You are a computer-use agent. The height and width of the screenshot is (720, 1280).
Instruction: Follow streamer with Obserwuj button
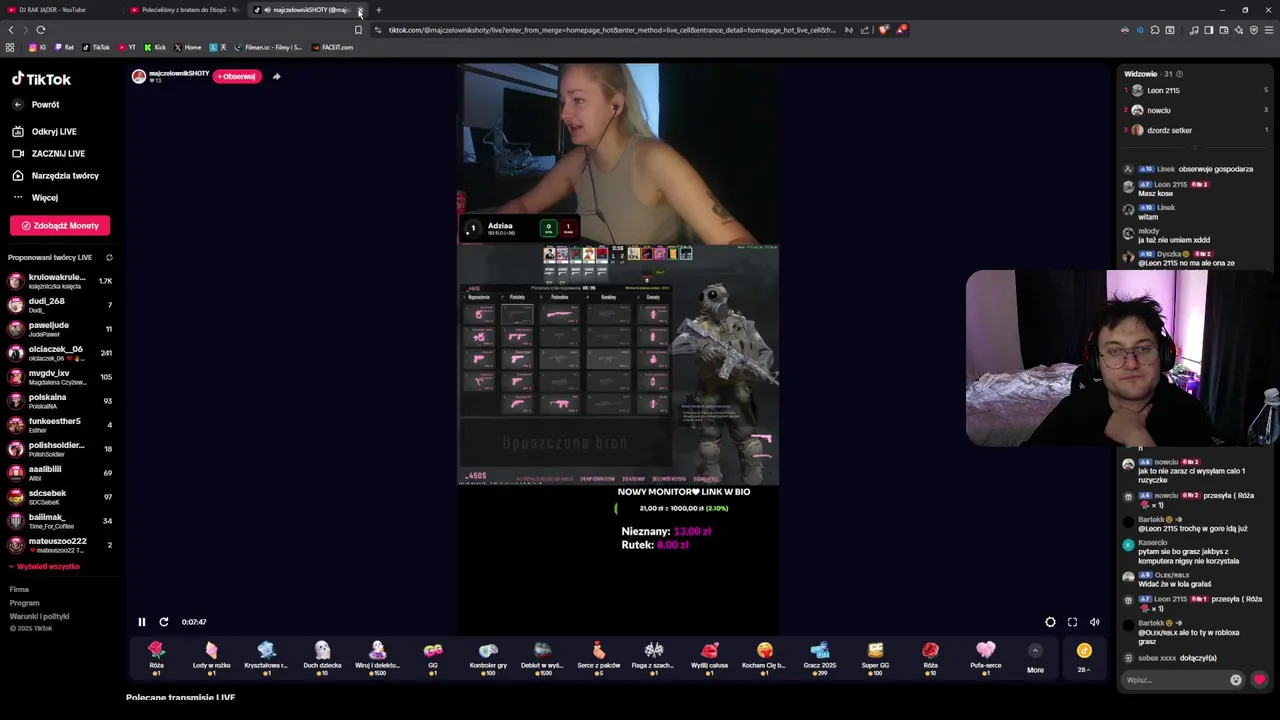point(237,76)
